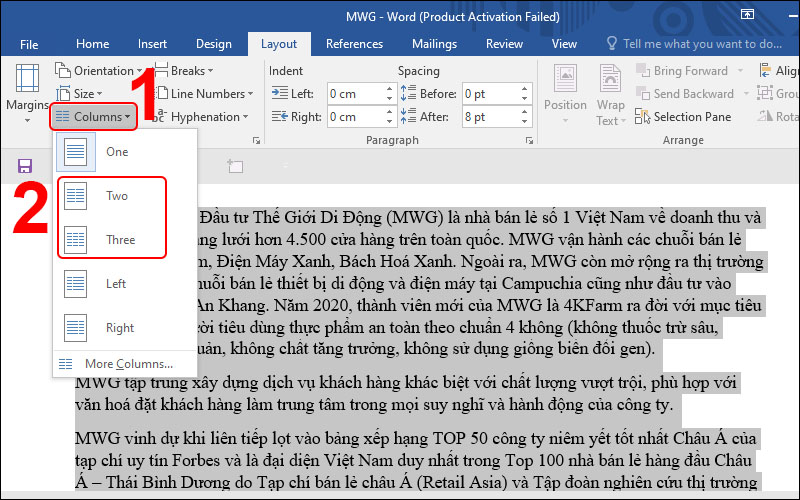Open Page Setup dialog launcher
The height and width of the screenshot is (500, 800).
256,140
